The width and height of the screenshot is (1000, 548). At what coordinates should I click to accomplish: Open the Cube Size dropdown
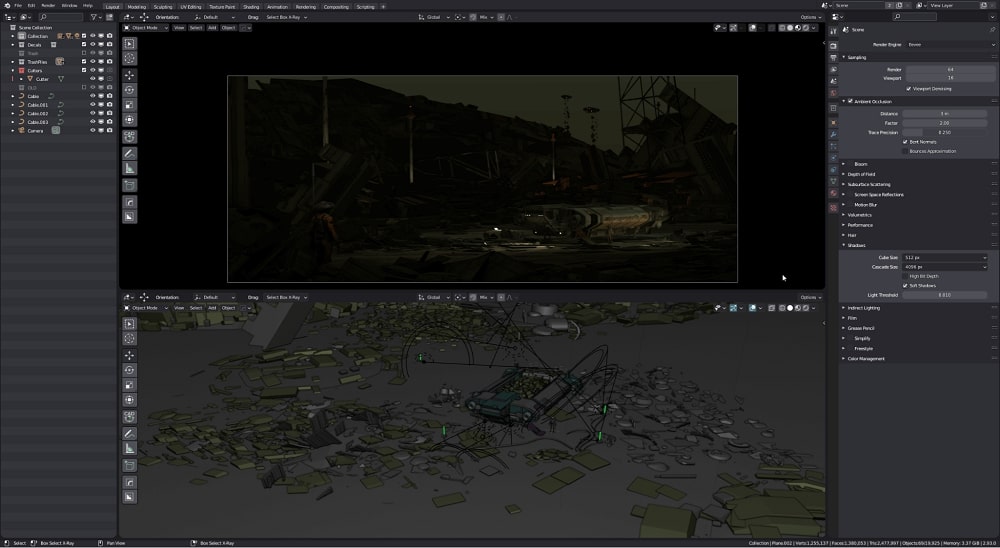point(945,257)
